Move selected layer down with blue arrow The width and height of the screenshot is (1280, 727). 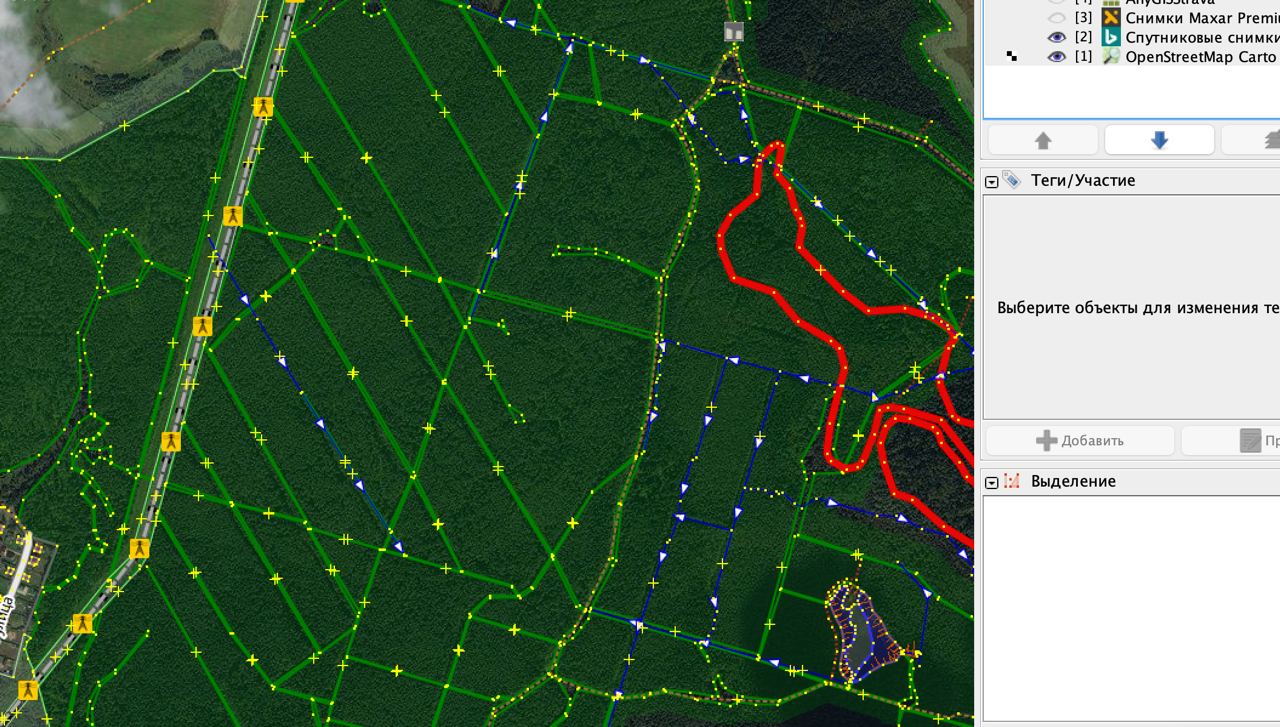(1159, 140)
